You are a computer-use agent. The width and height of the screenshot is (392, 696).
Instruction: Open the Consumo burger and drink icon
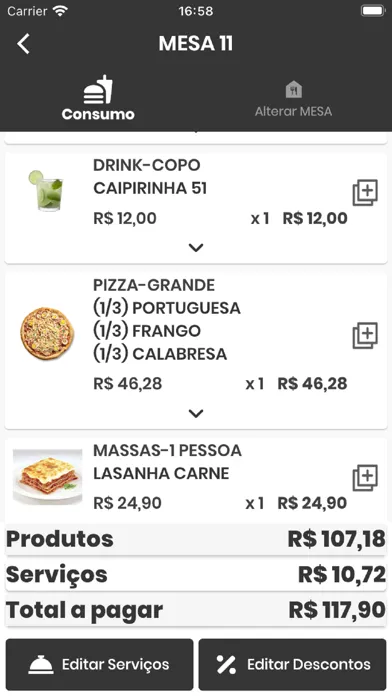[x=98, y=89]
